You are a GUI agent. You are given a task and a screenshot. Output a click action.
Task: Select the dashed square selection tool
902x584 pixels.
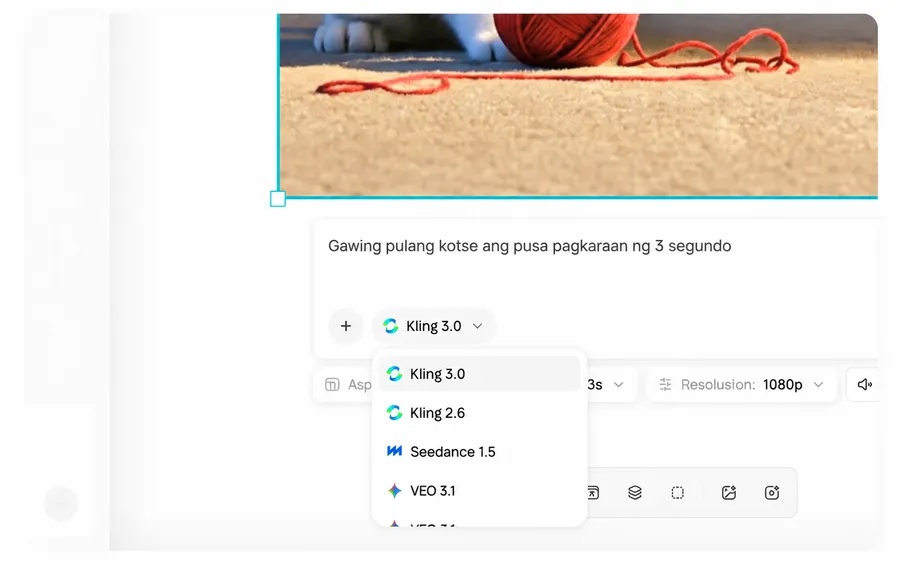(x=678, y=493)
